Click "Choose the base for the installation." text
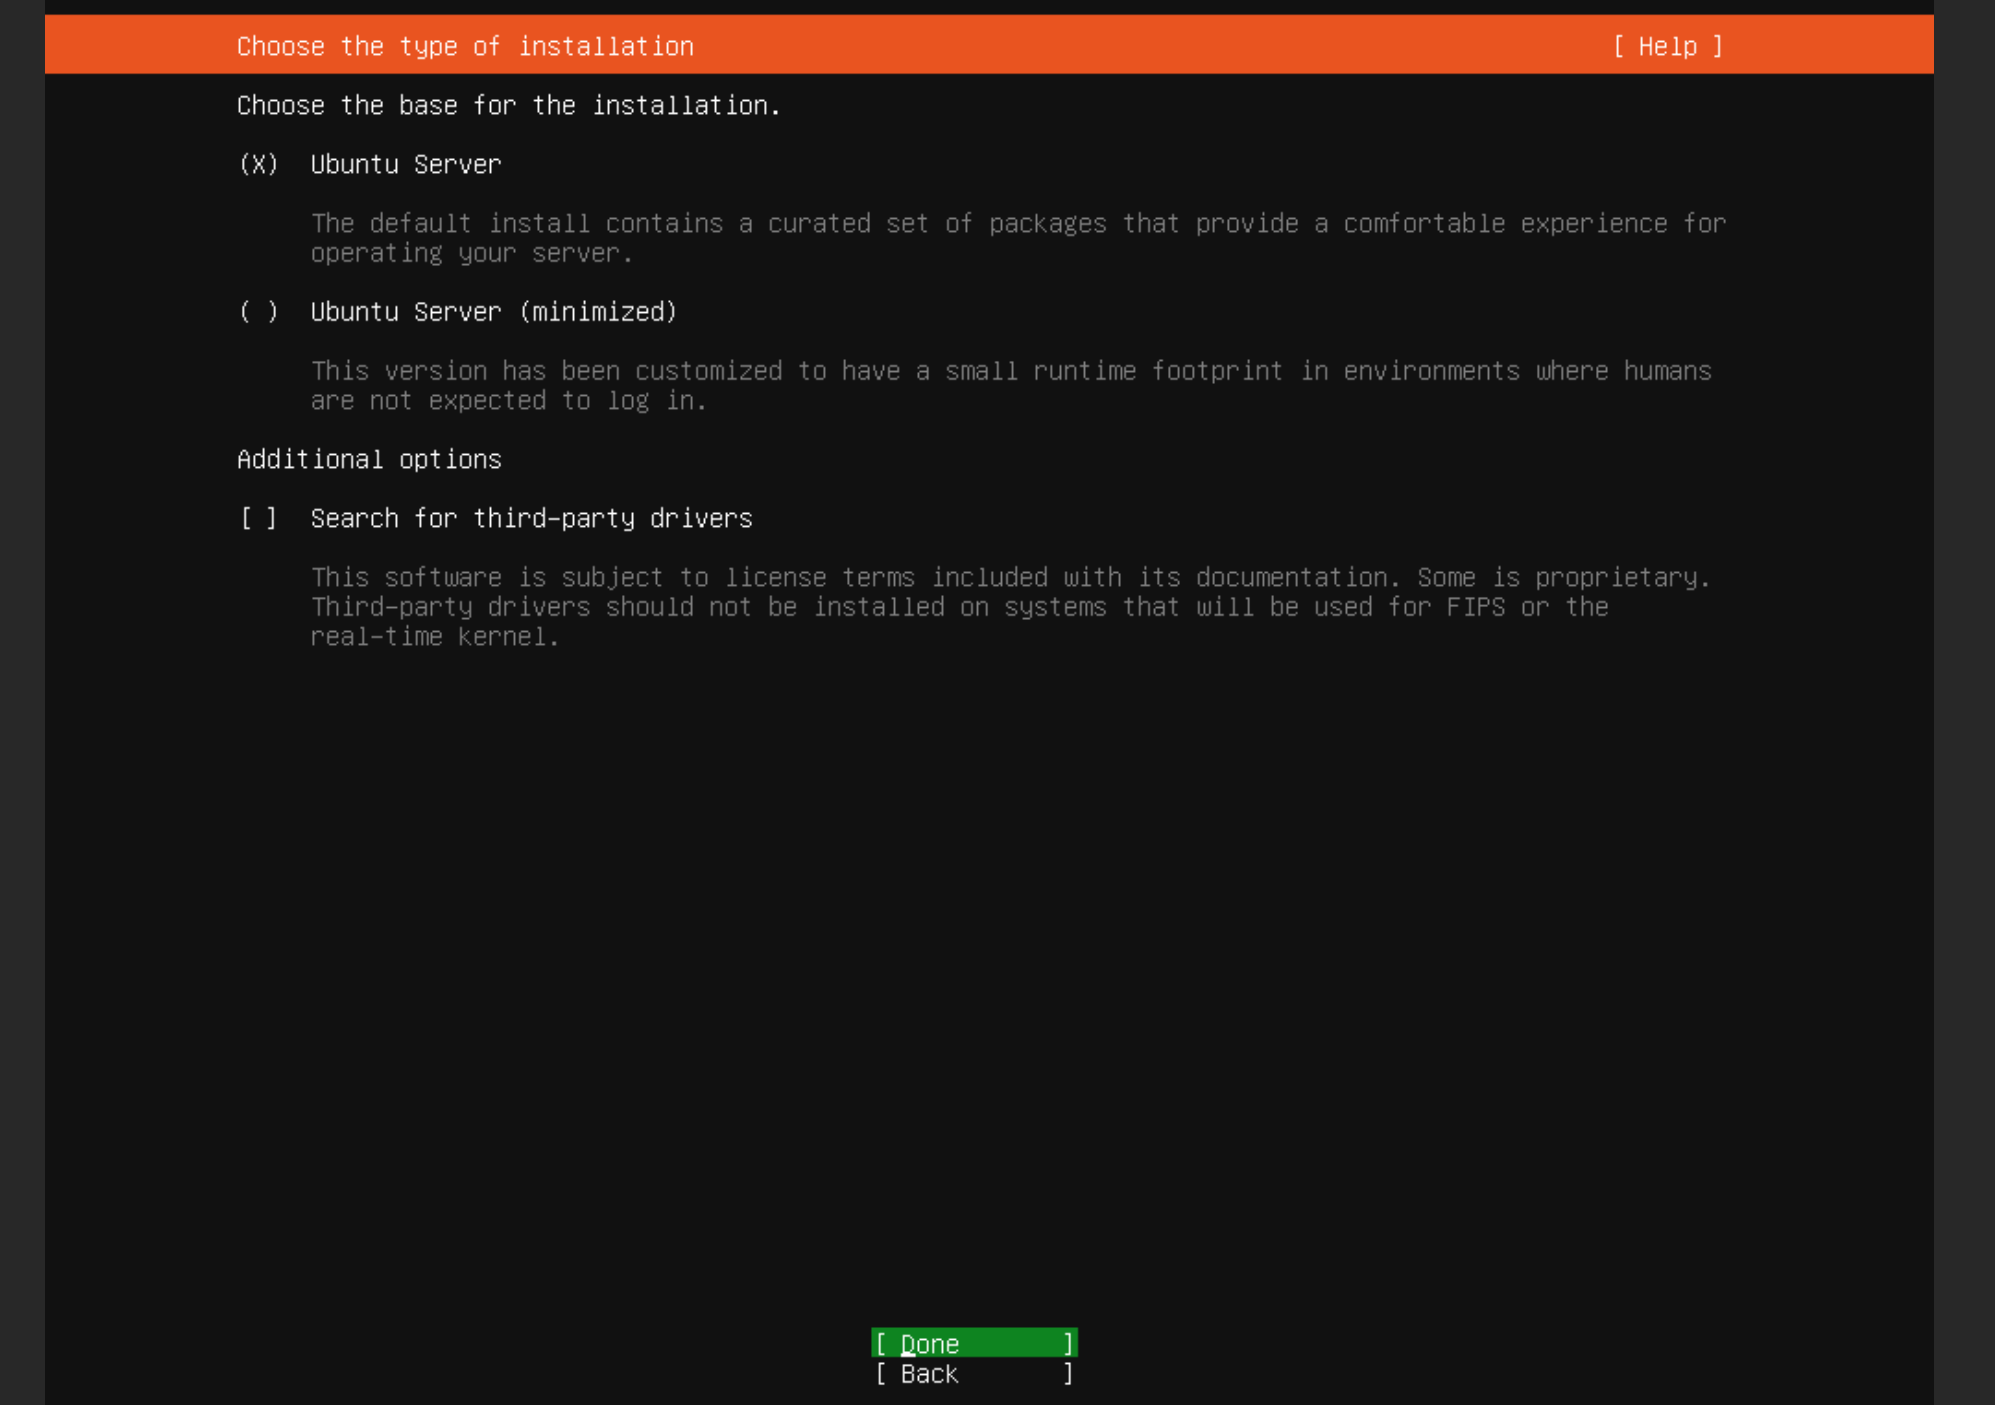The image size is (1995, 1405). (x=508, y=106)
